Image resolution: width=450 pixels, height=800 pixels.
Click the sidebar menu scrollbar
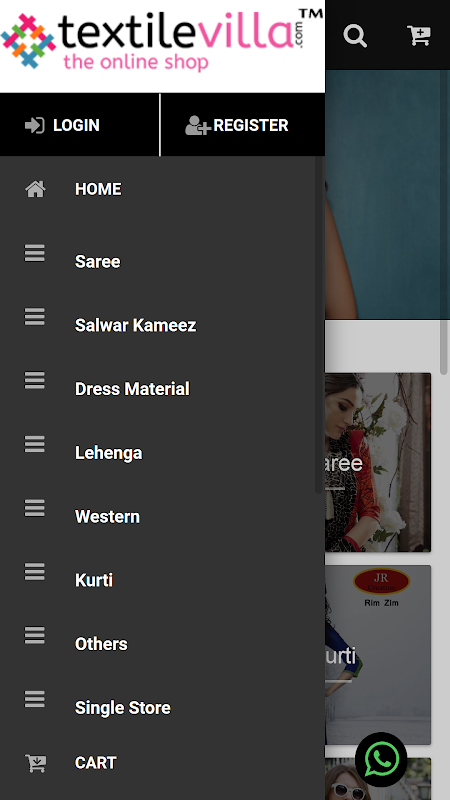(319, 325)
